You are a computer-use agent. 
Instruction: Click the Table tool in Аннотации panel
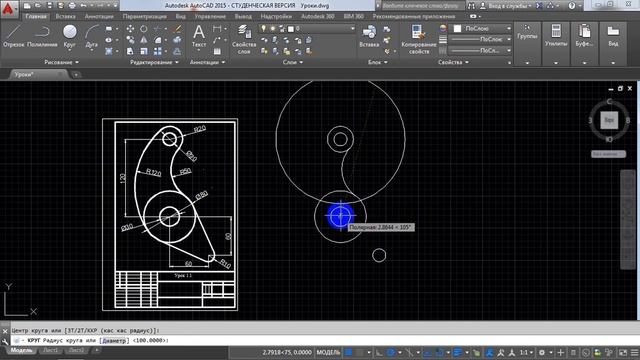[217, 51]
